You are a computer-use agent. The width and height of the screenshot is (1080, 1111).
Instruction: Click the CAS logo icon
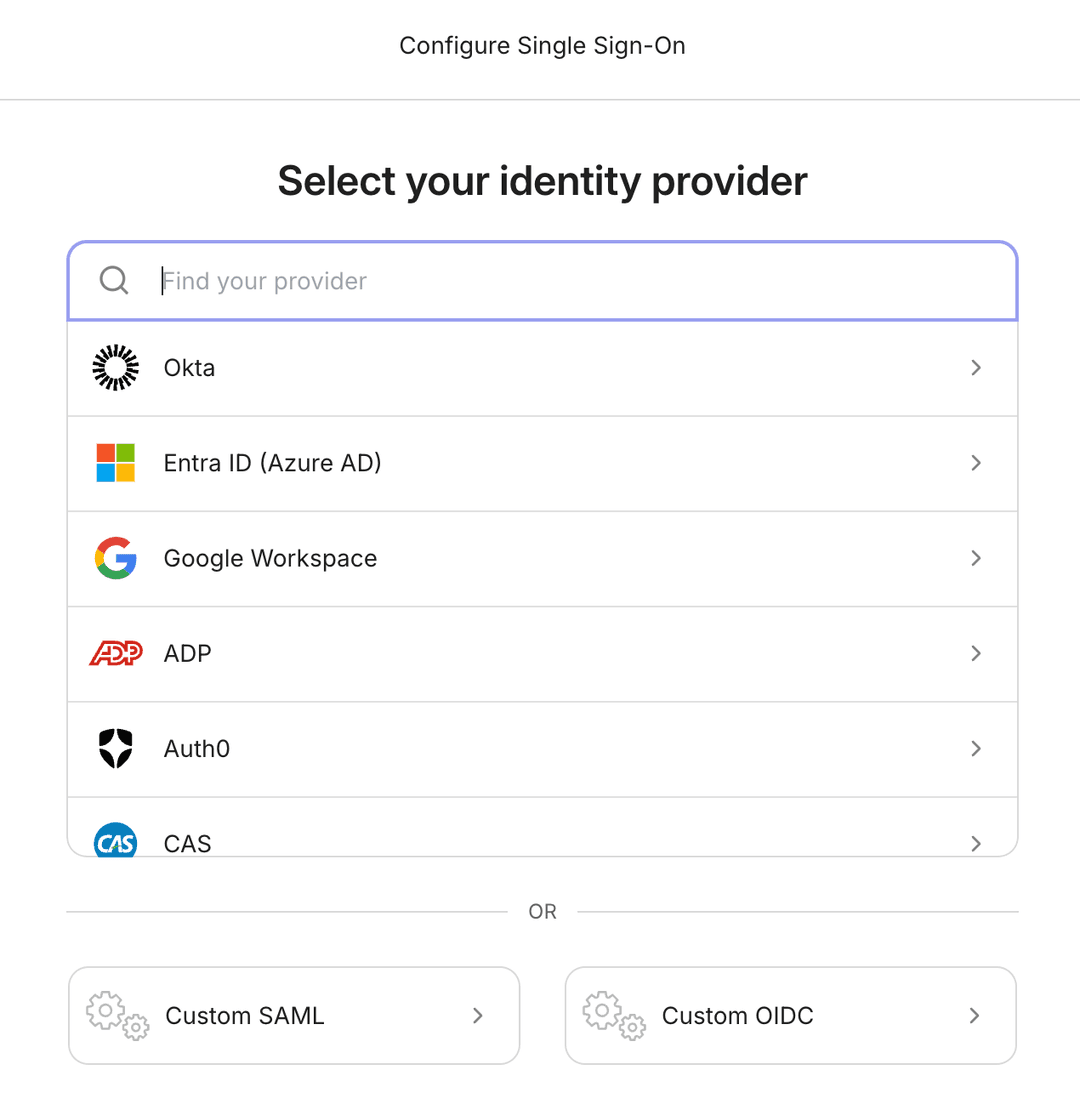pyautogui.click(x=115, y=841)
